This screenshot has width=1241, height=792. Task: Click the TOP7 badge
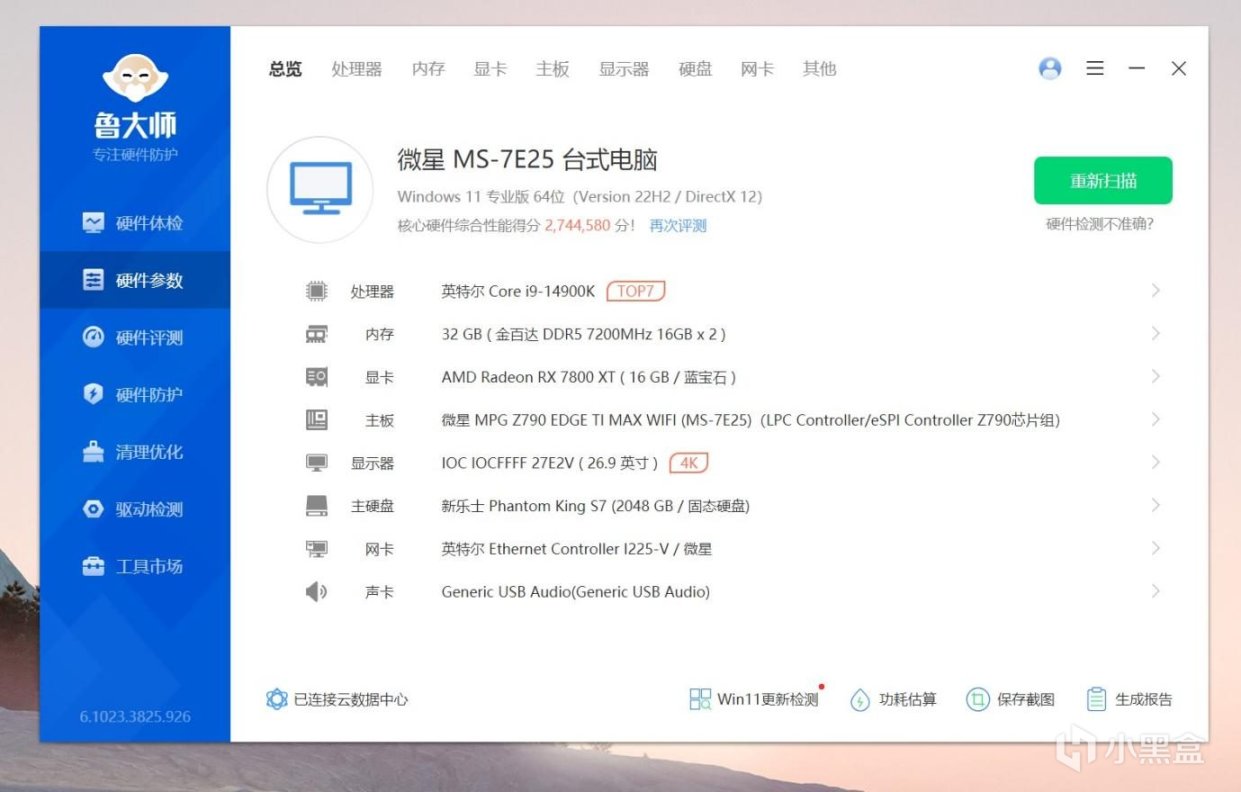coord(636,291)
